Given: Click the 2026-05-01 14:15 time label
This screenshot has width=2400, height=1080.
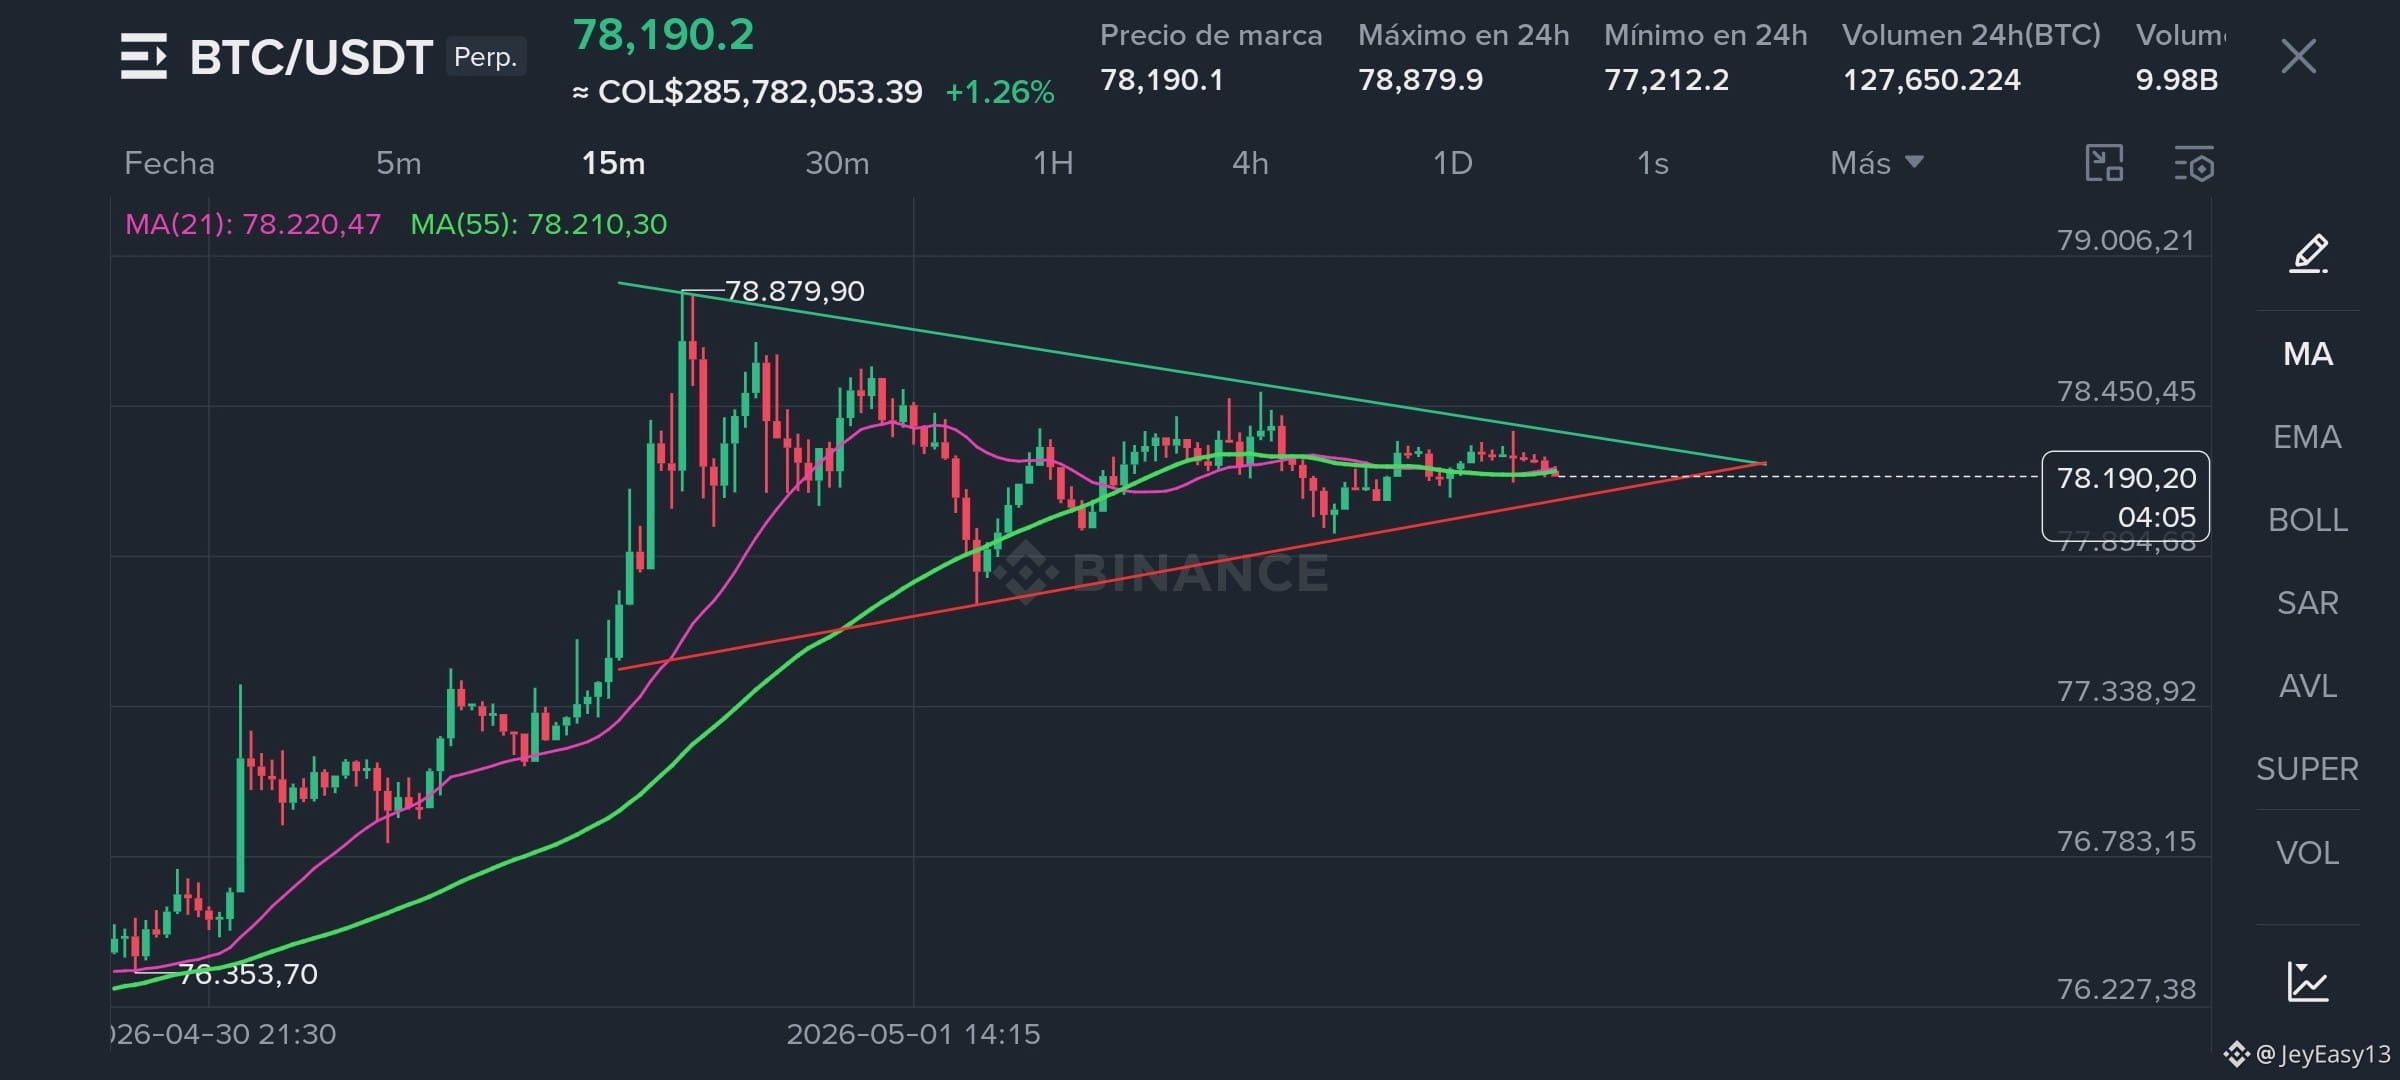Looking at the screenshot, I should pos(913,1034).
